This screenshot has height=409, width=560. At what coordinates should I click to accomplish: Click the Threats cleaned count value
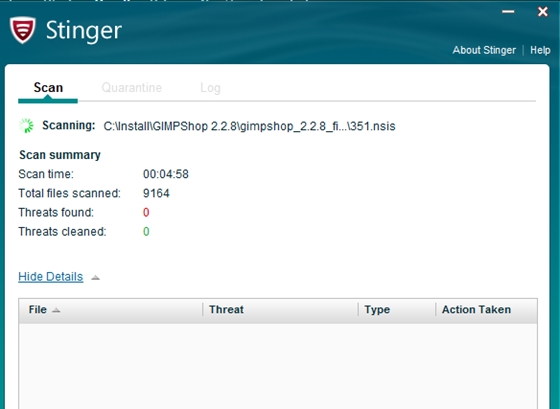[146, 232]
